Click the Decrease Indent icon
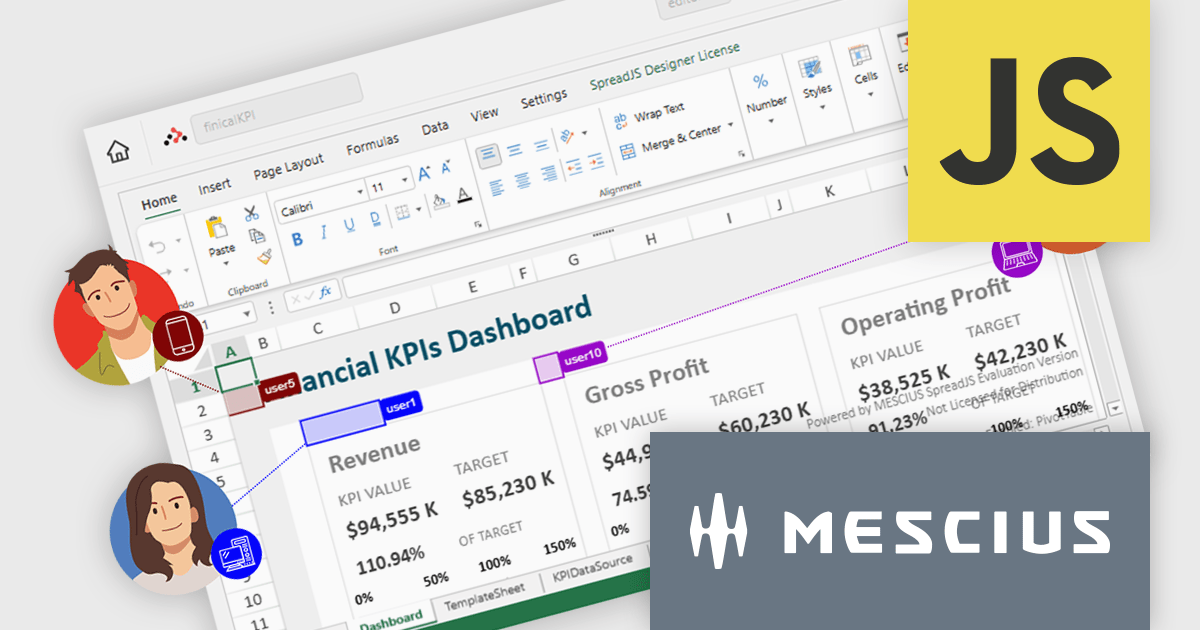The height and width of the screenshot is (630, 1200). point(574,167)
